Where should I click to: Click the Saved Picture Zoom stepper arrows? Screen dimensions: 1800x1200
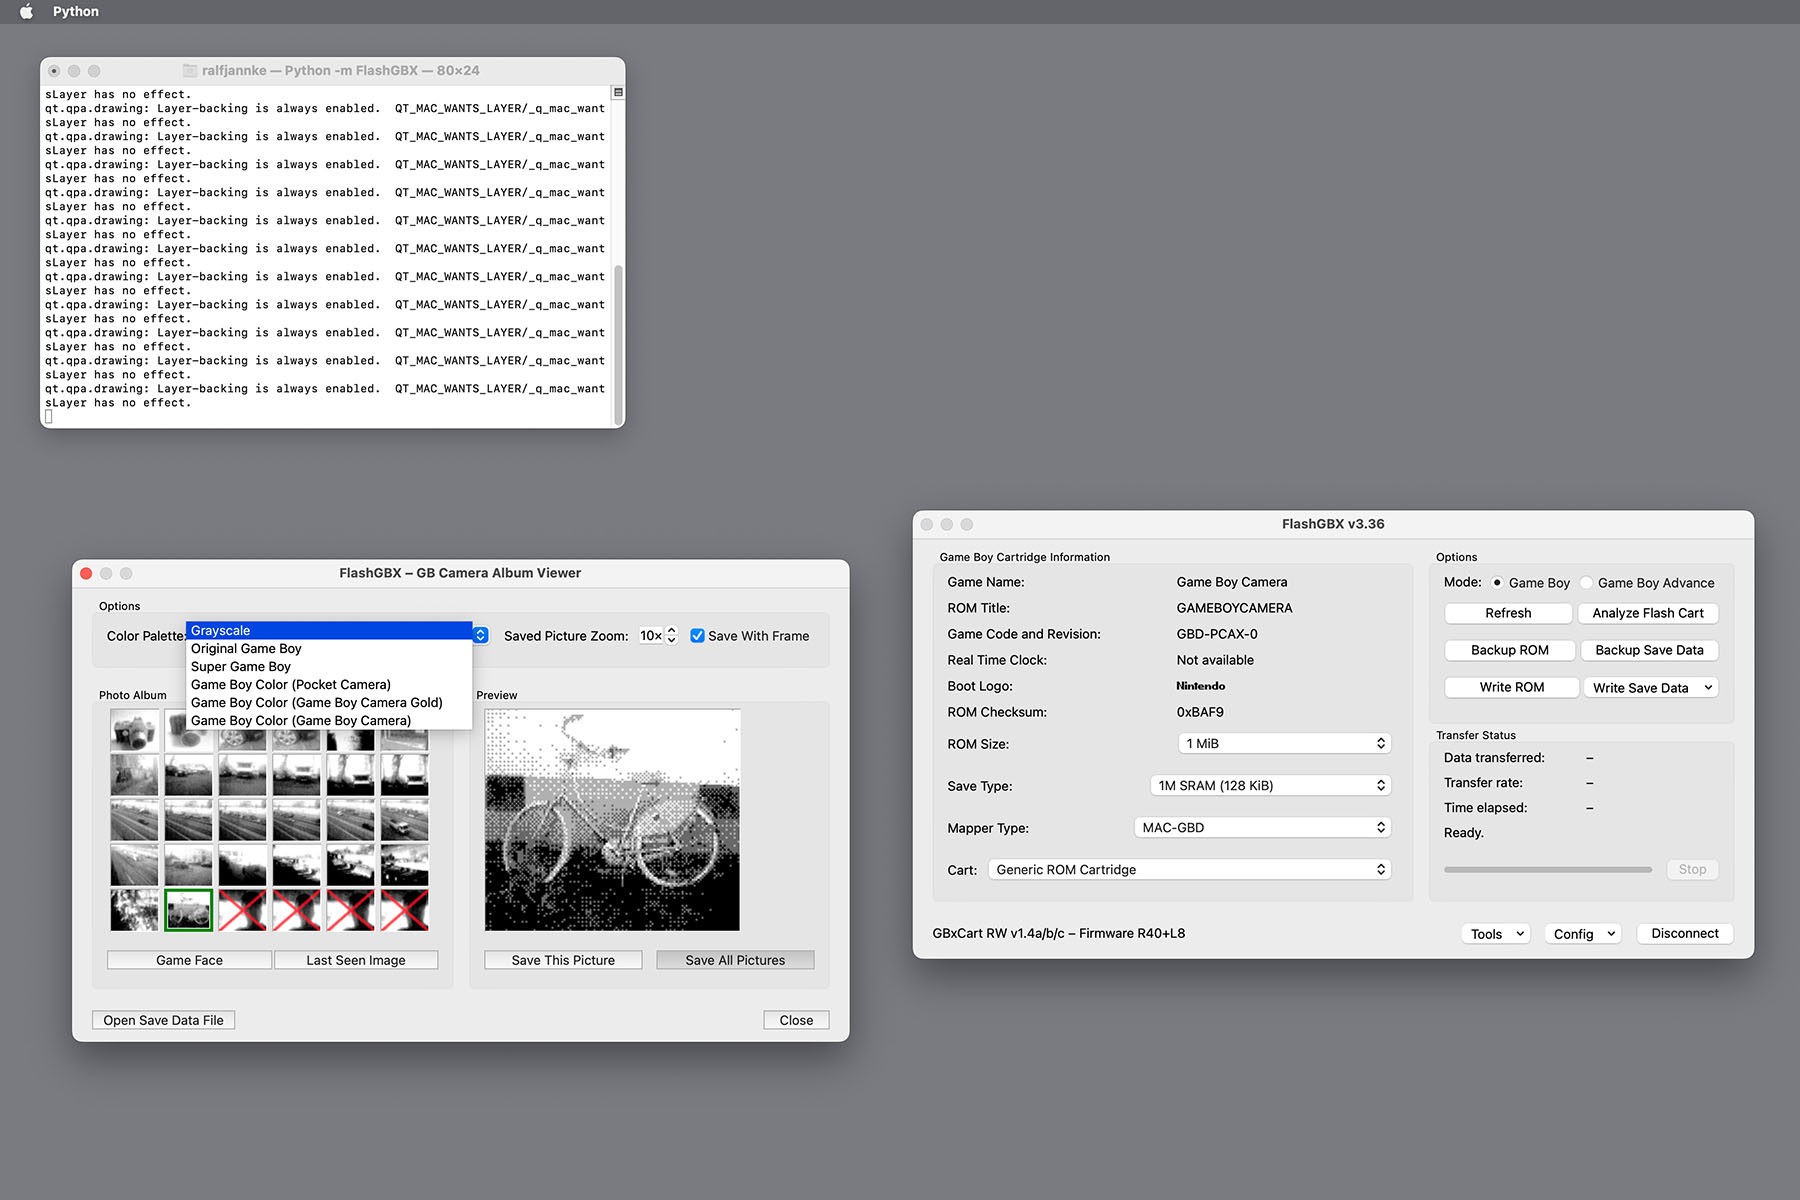[672, 636]
